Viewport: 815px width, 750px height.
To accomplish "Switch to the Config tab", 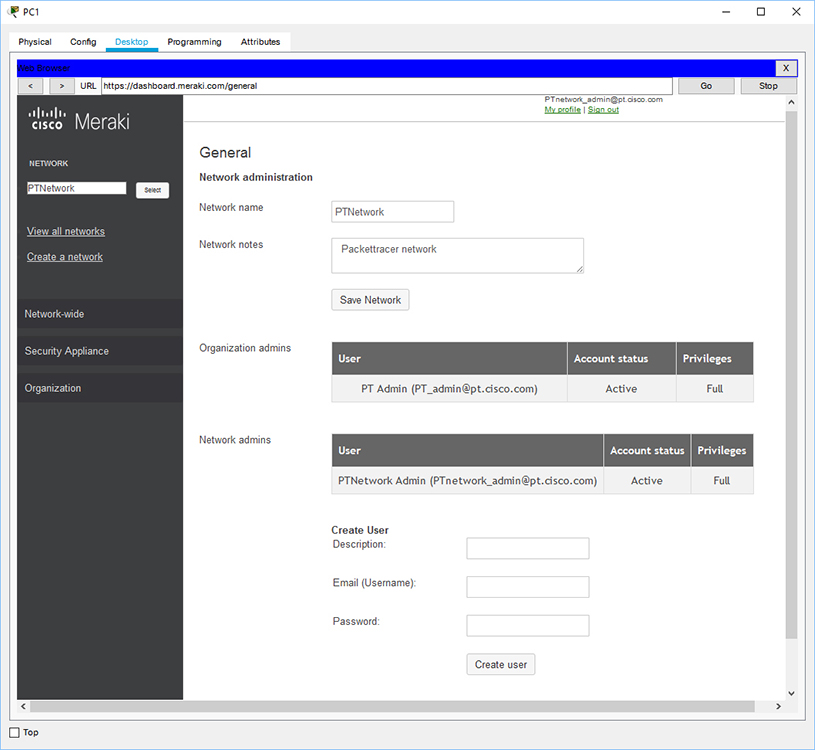I will pyautogui.click(x=83, y=42).
